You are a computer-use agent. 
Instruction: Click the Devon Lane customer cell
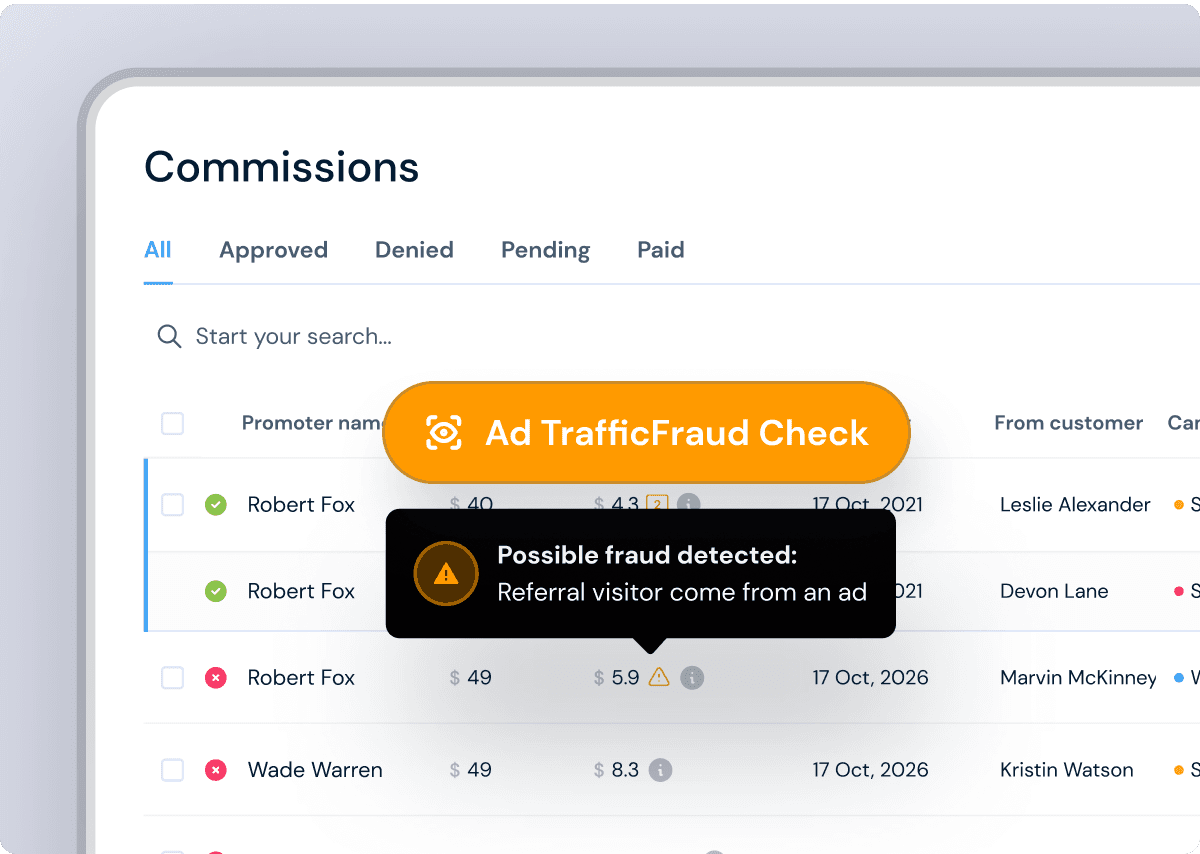(1054, 592)
